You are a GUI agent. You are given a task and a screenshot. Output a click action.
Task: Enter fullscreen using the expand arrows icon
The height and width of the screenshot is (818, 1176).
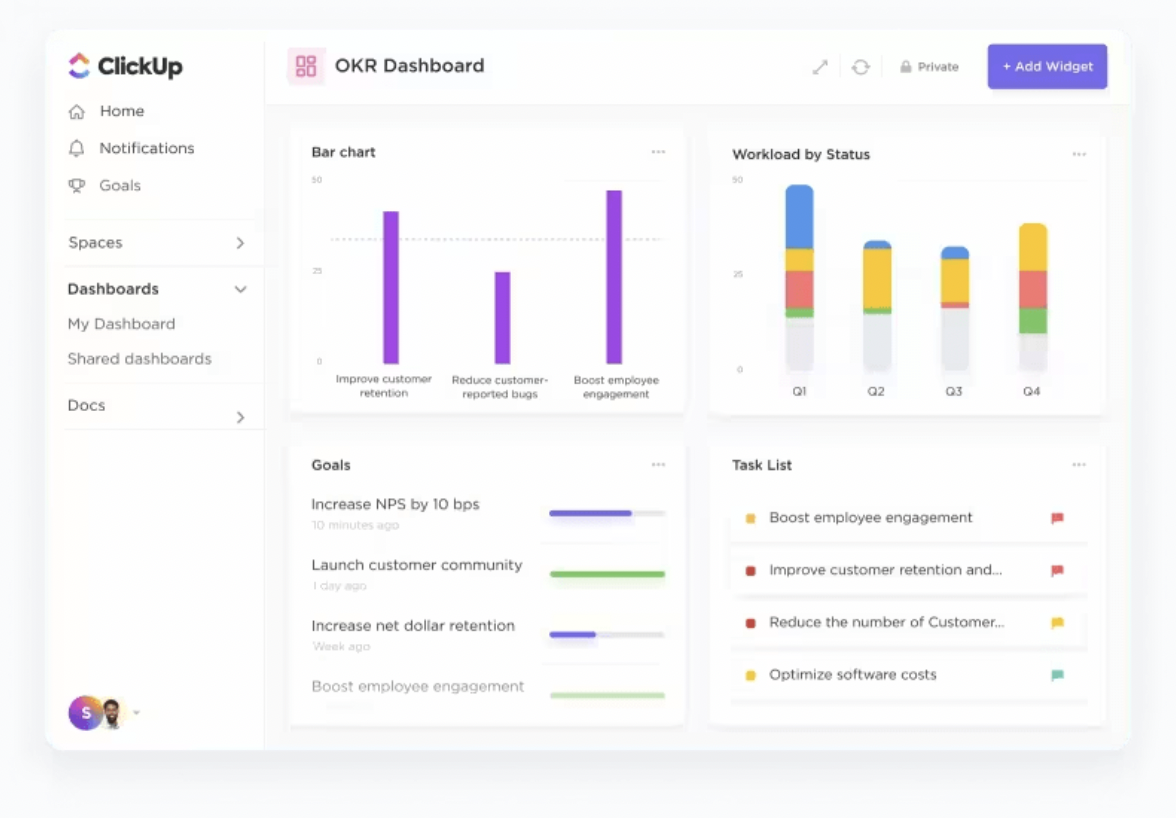(820, 66)
